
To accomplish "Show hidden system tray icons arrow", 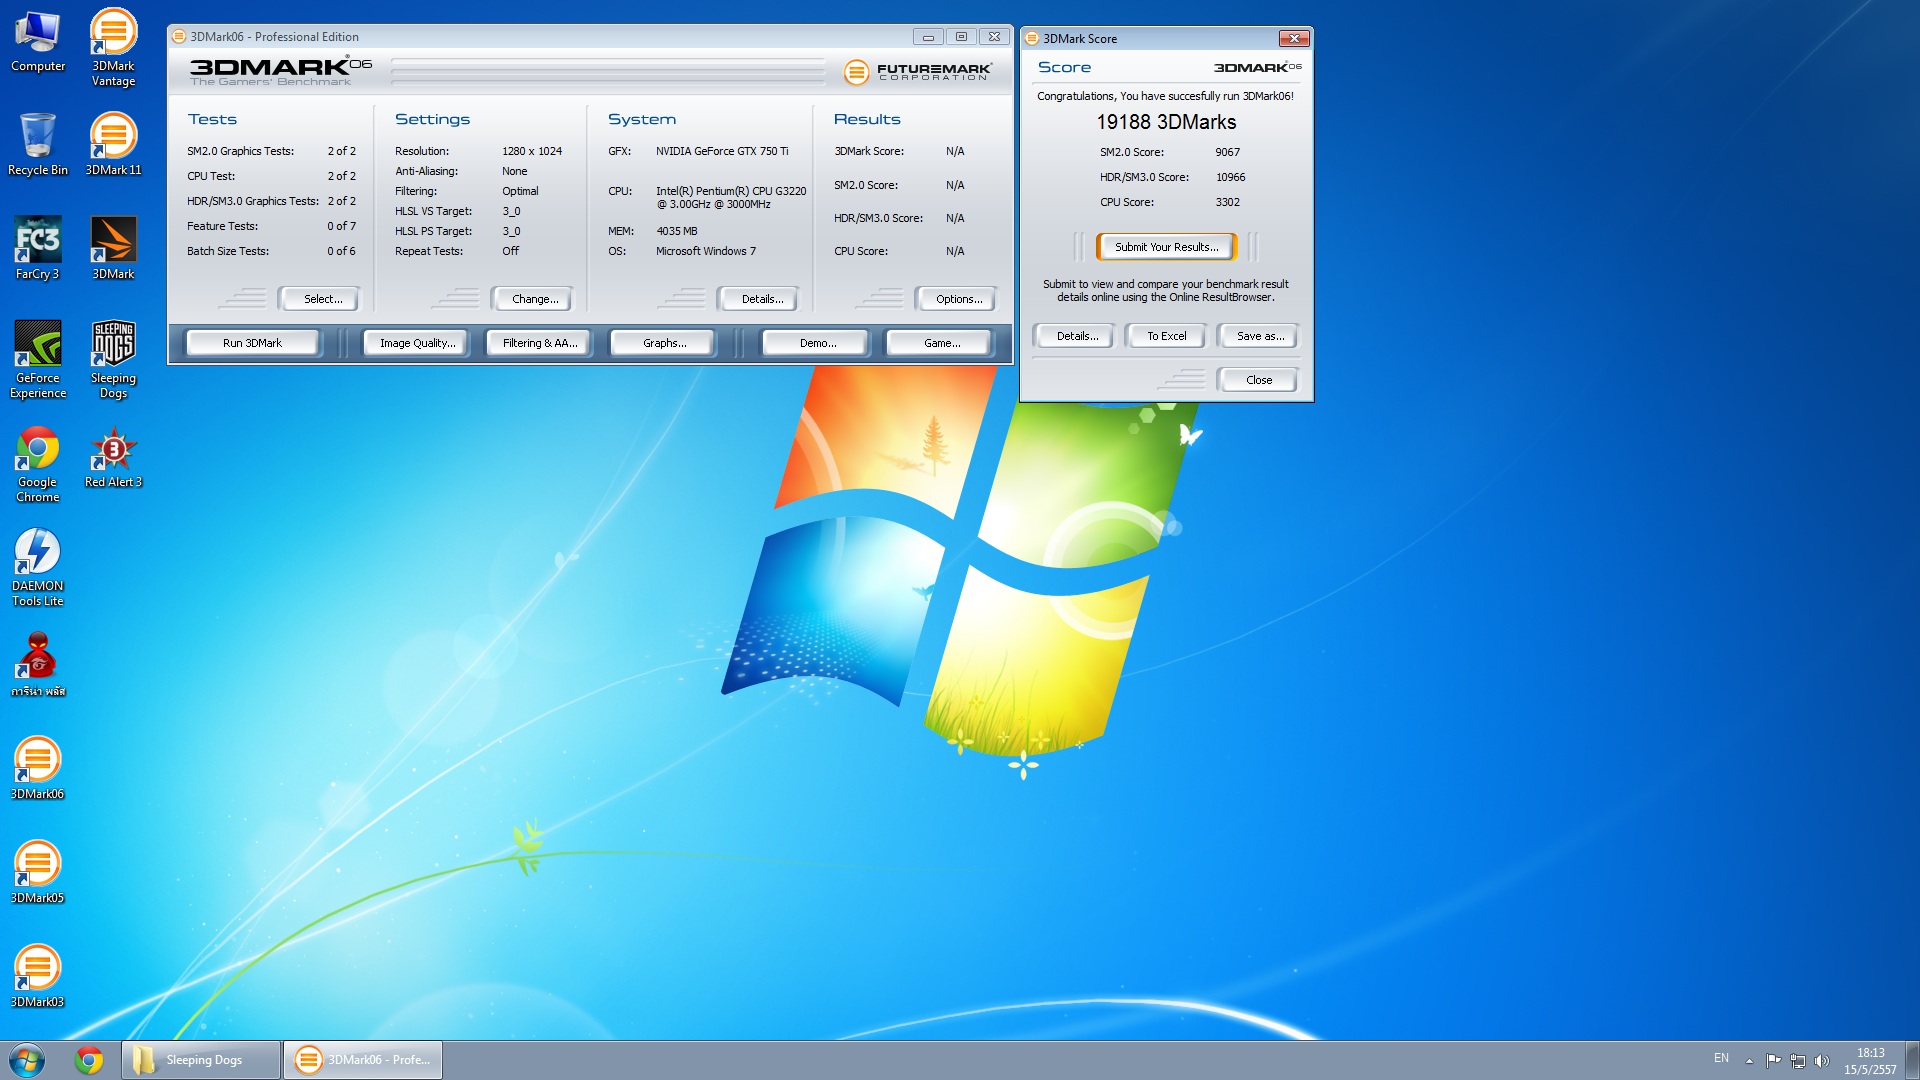I will click(x=1749, y=1060).
